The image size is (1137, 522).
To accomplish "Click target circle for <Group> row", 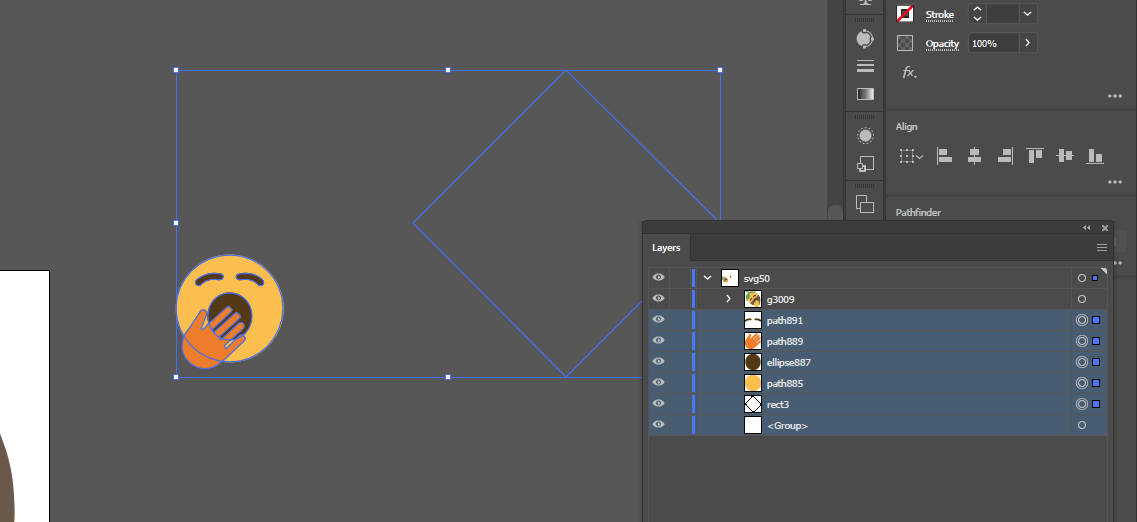I will [1082, 426].
